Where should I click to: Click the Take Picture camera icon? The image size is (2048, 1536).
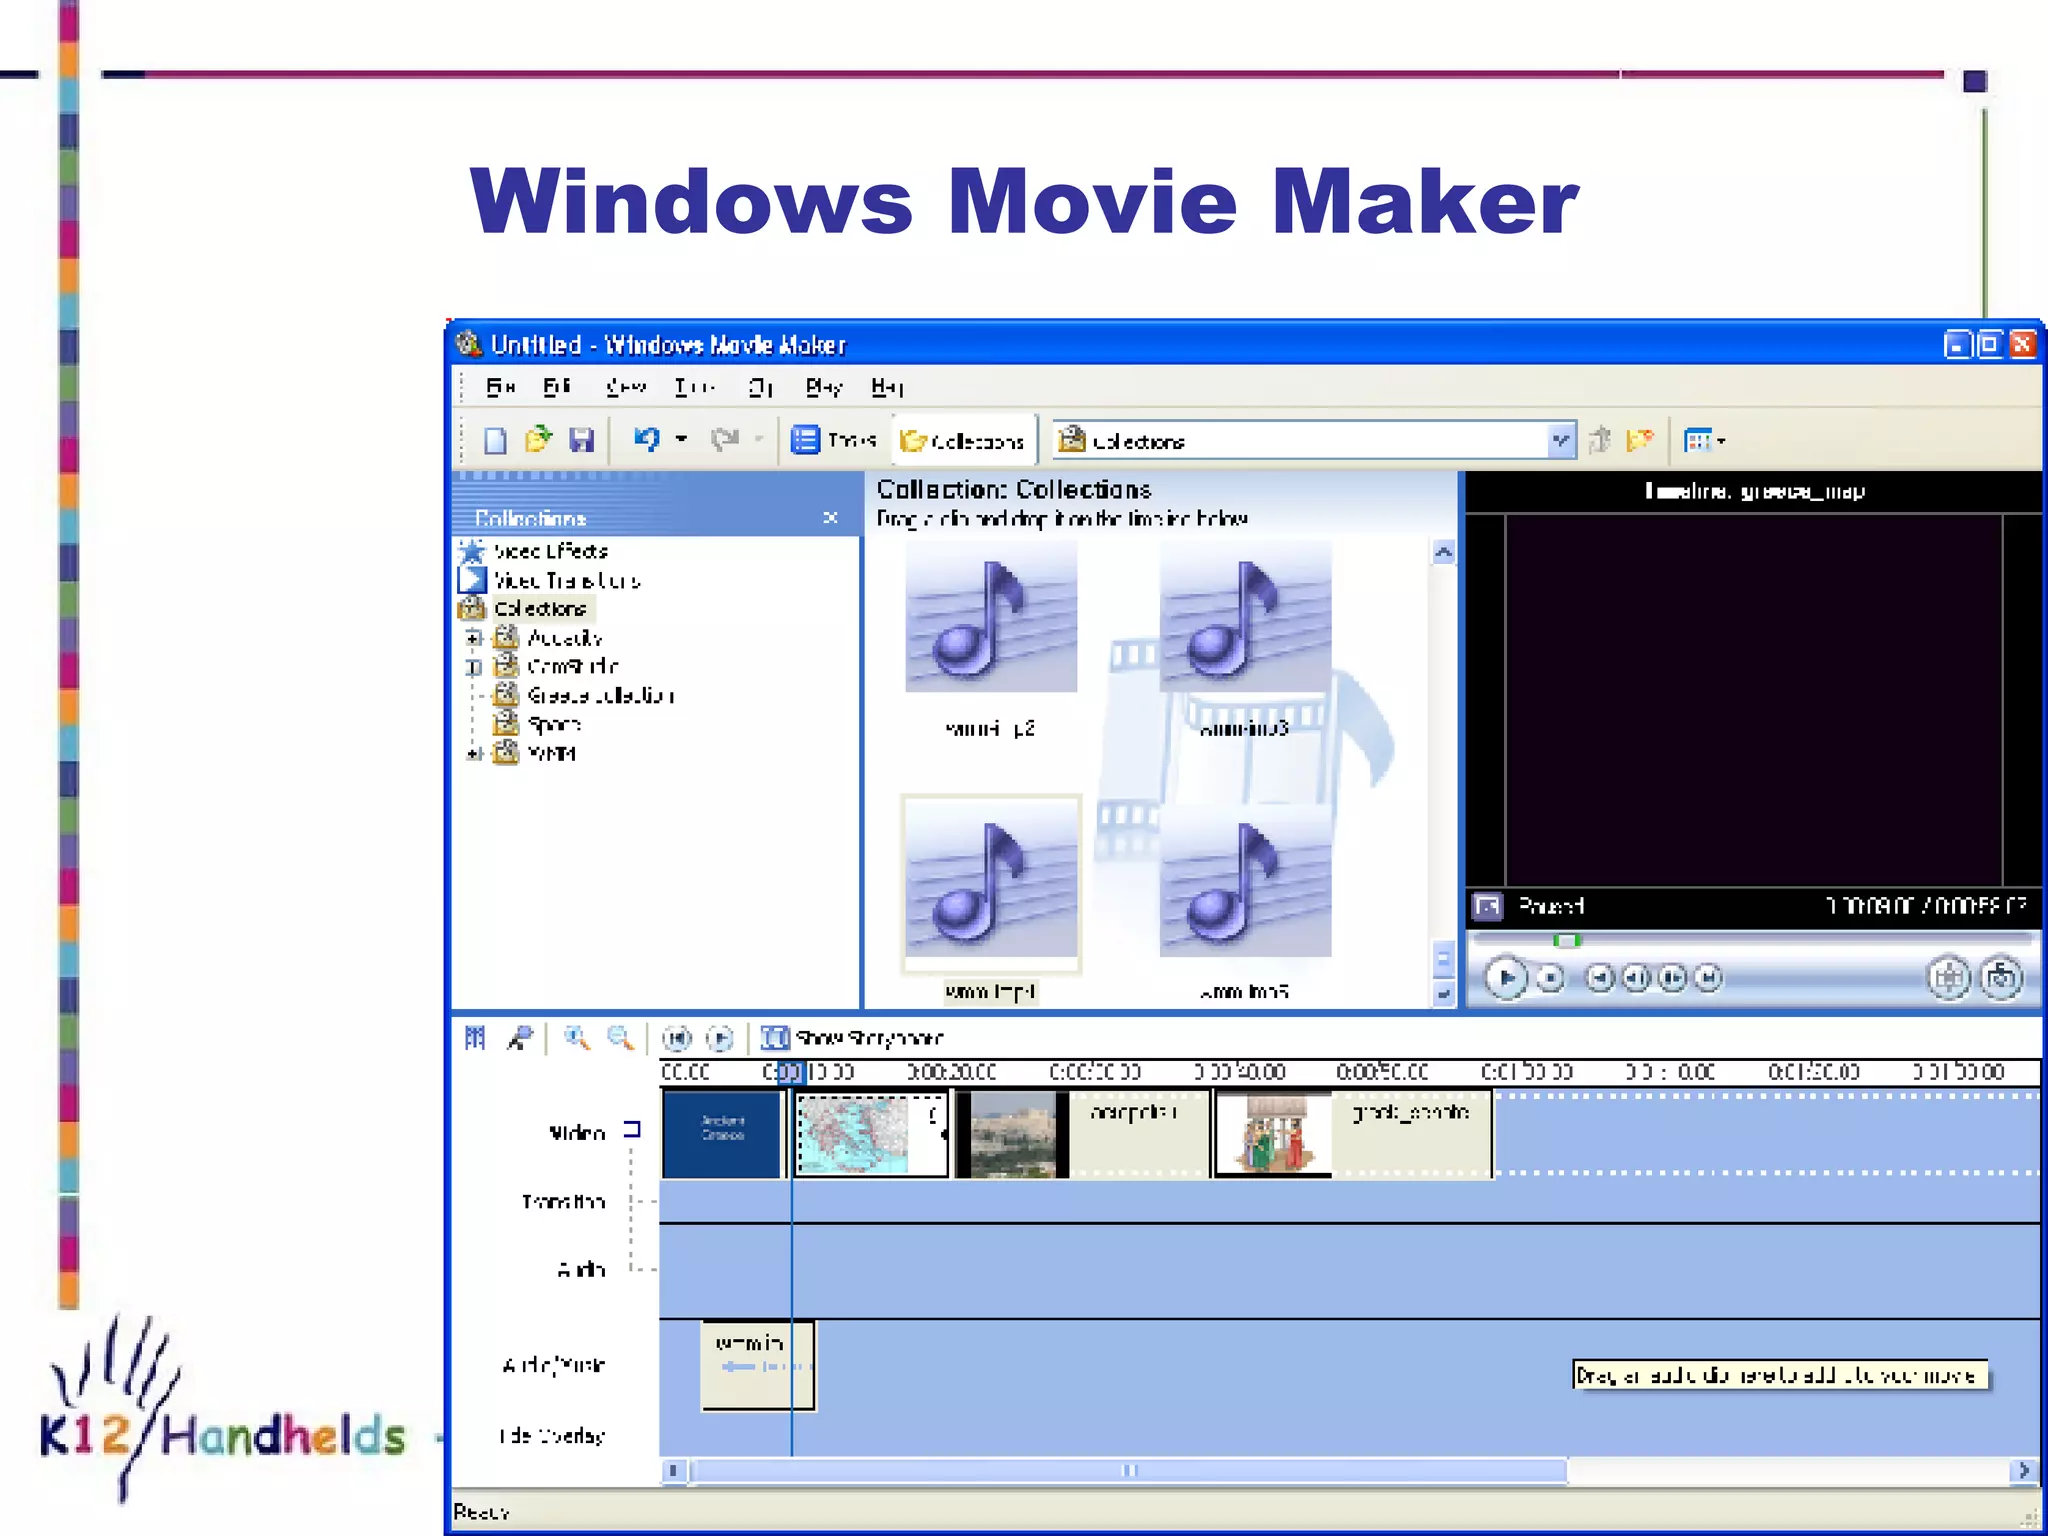[x=2002, y=977]
